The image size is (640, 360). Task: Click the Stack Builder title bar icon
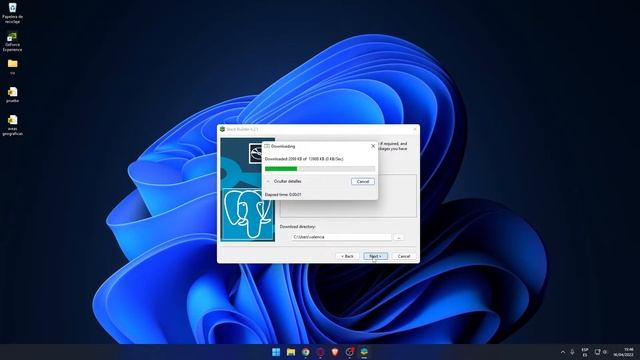222,129
